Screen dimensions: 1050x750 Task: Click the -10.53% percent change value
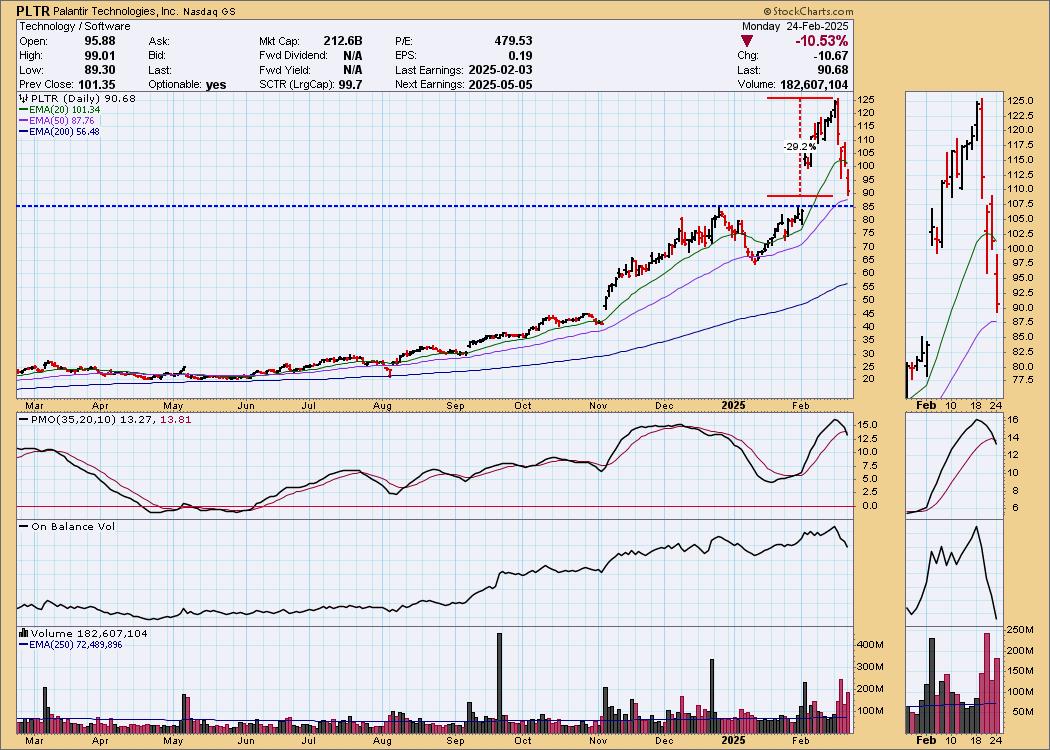coord(822,42)
